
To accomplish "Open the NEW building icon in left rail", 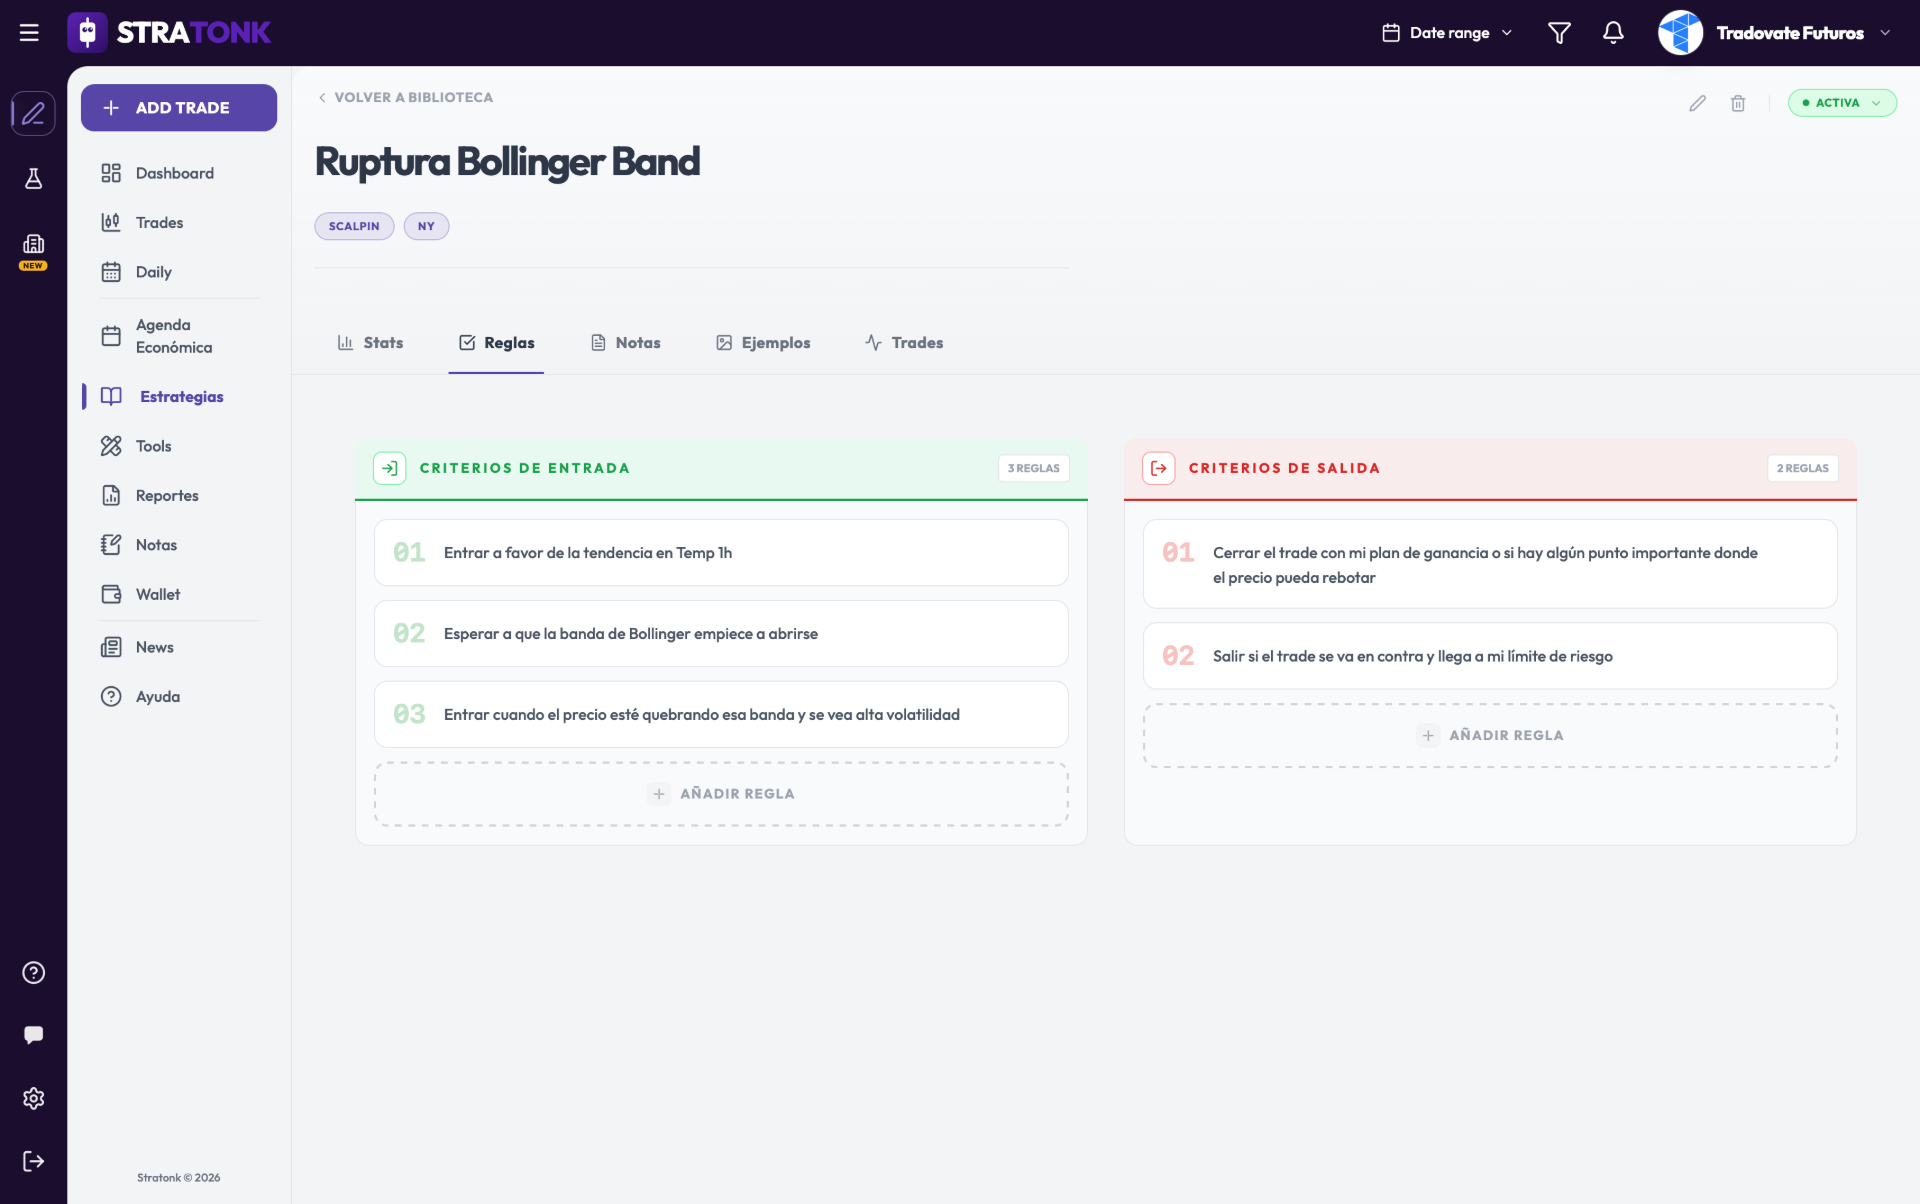I will pos(33,250).
